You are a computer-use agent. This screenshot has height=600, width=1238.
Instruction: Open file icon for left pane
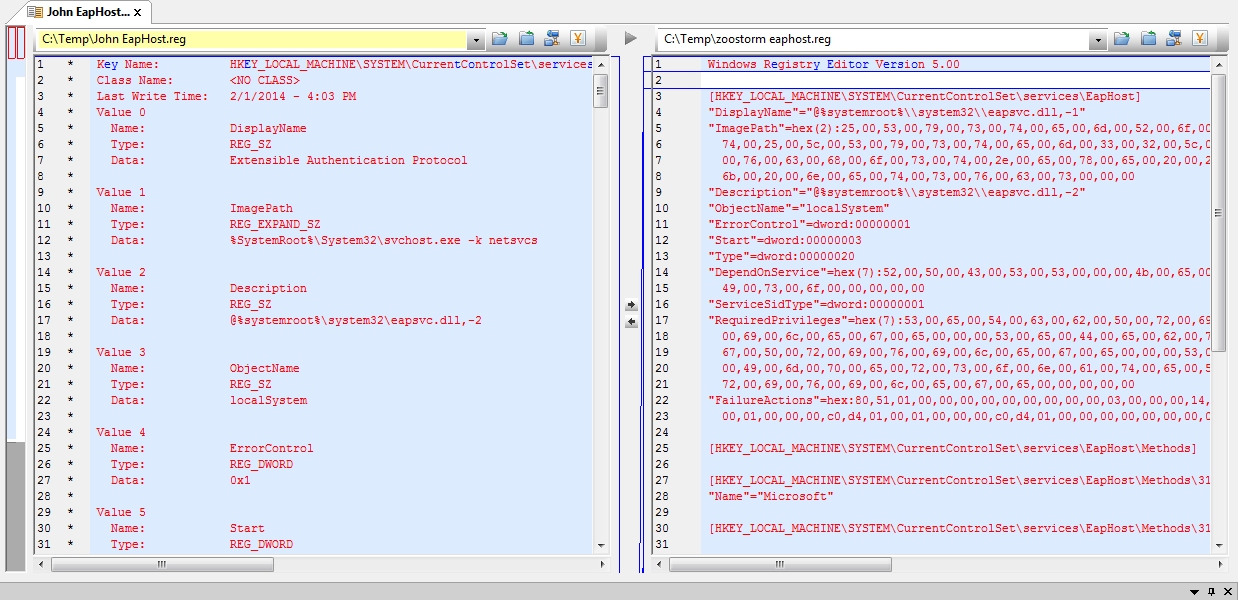tap(500, 39)
